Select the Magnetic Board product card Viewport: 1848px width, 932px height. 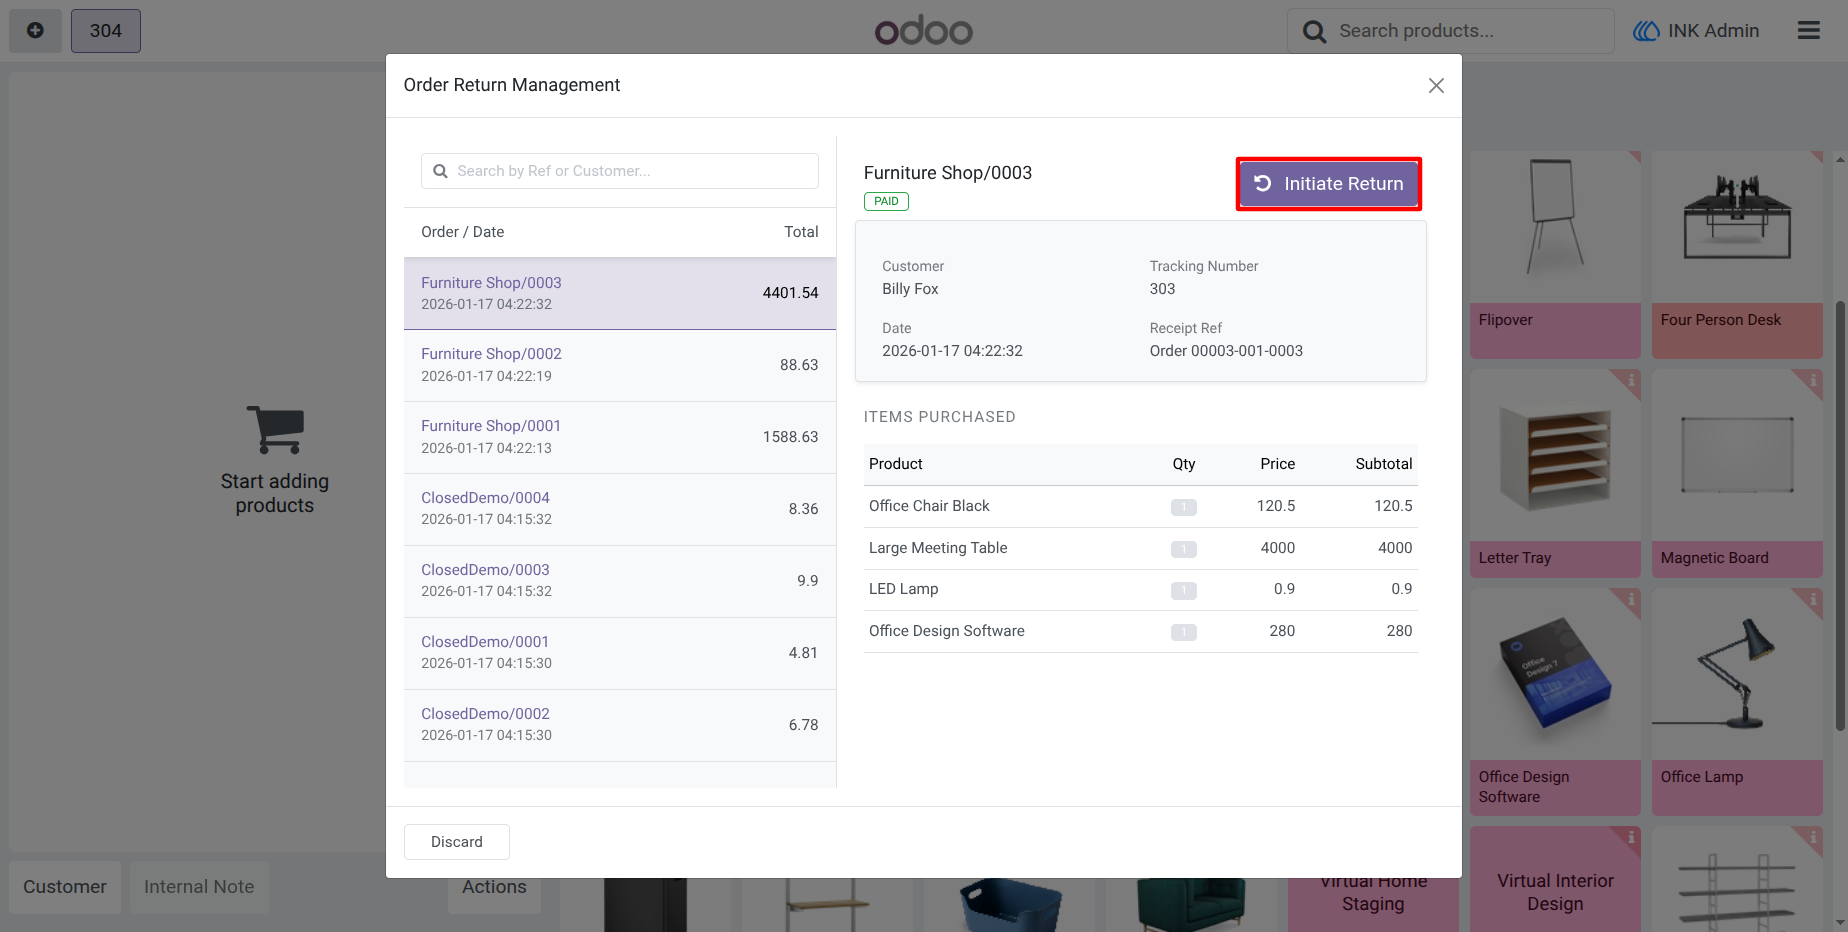1737,473
